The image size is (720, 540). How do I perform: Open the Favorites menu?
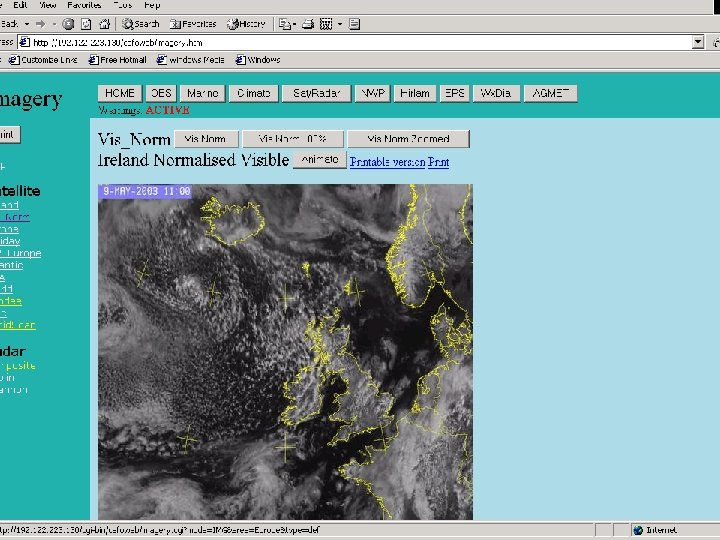(84, 5)
